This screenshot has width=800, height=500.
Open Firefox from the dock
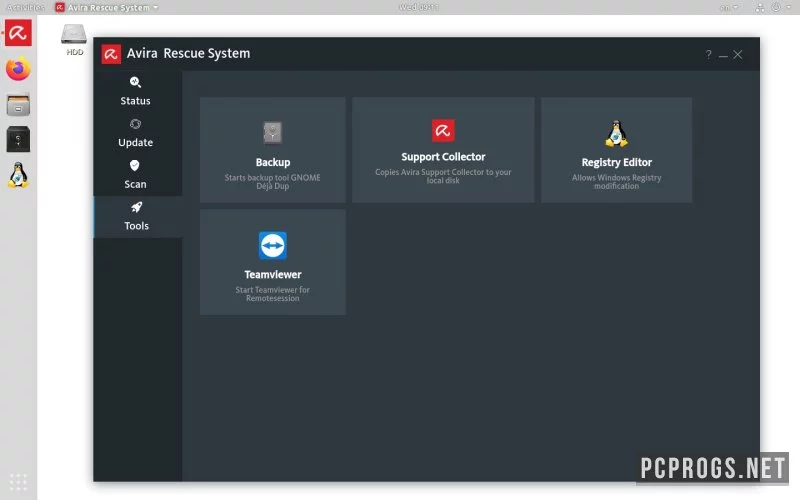point(18,68)
